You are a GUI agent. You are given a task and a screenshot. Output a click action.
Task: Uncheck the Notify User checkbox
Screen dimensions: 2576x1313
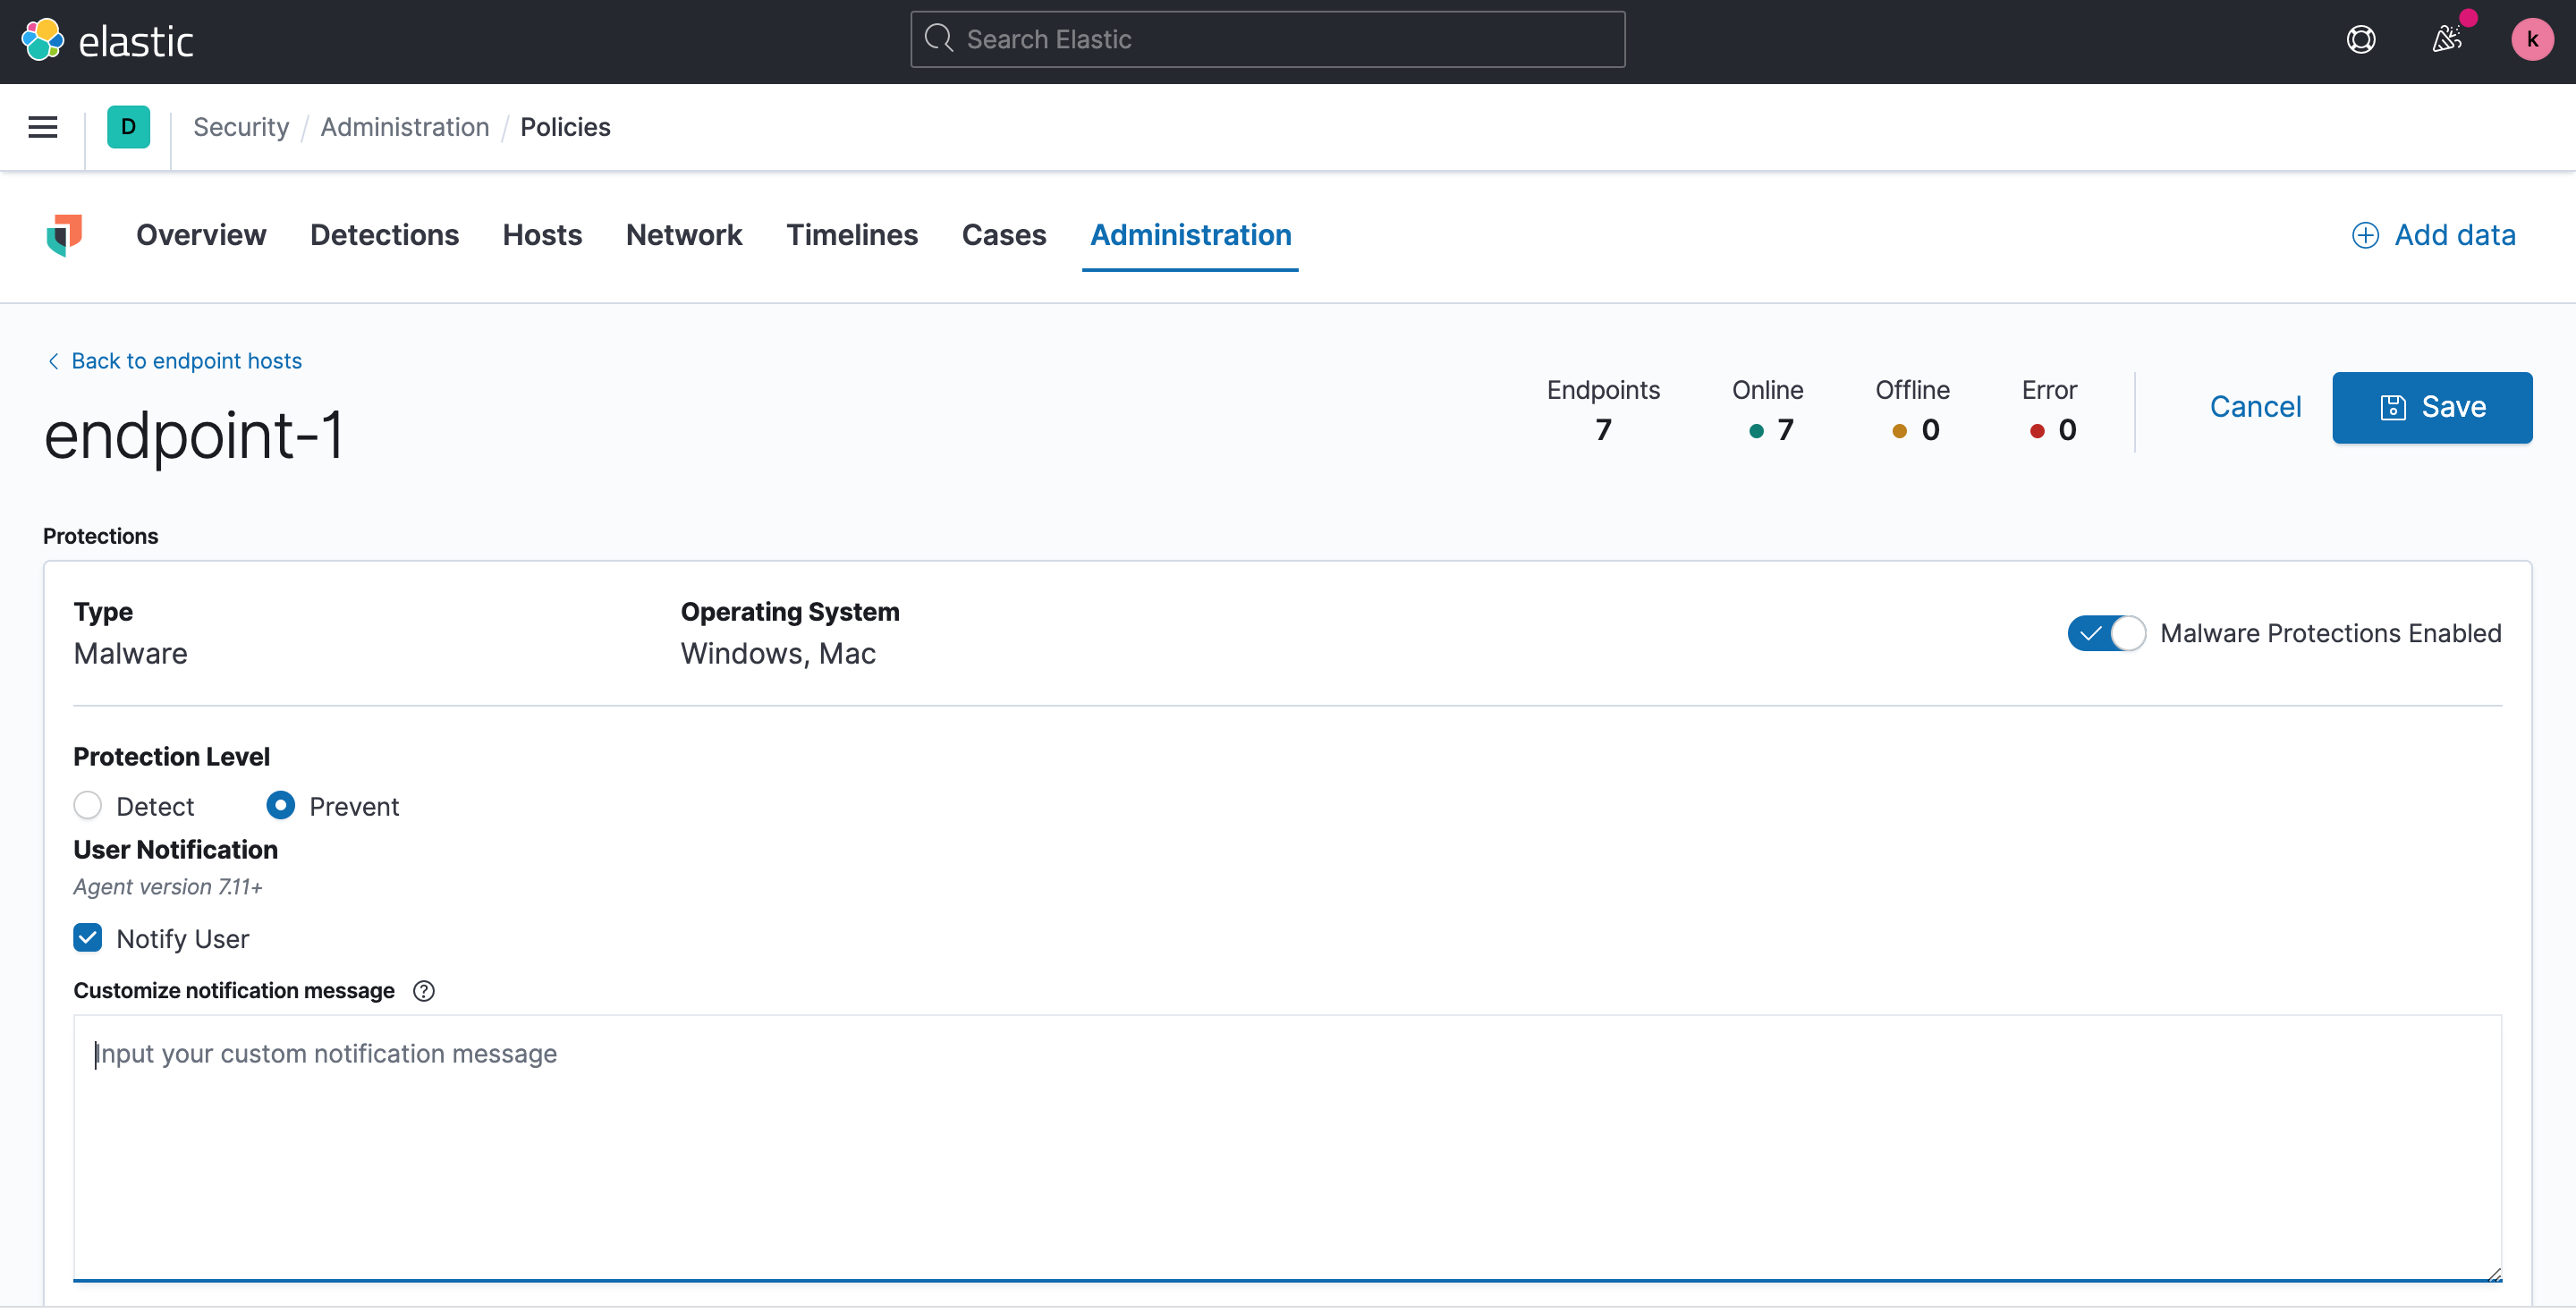point(88,938)
